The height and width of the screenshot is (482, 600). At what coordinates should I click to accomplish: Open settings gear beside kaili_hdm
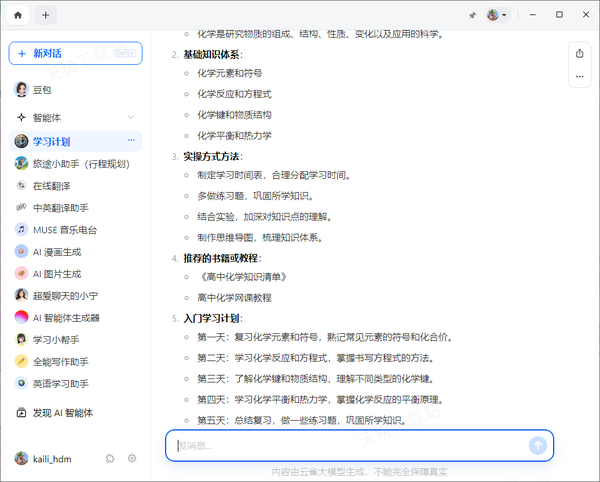point(132,458)
